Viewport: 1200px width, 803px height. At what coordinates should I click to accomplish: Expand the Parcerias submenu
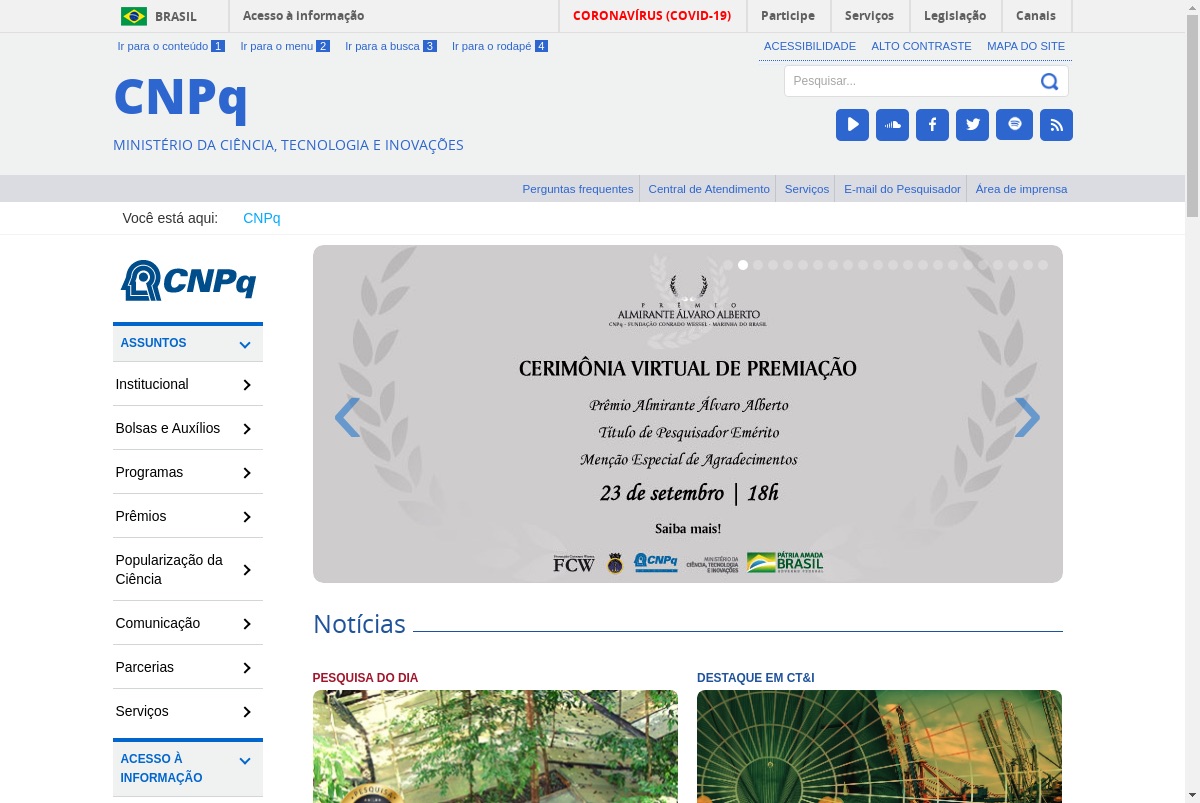pyautogui.click(x=188, y=667)
